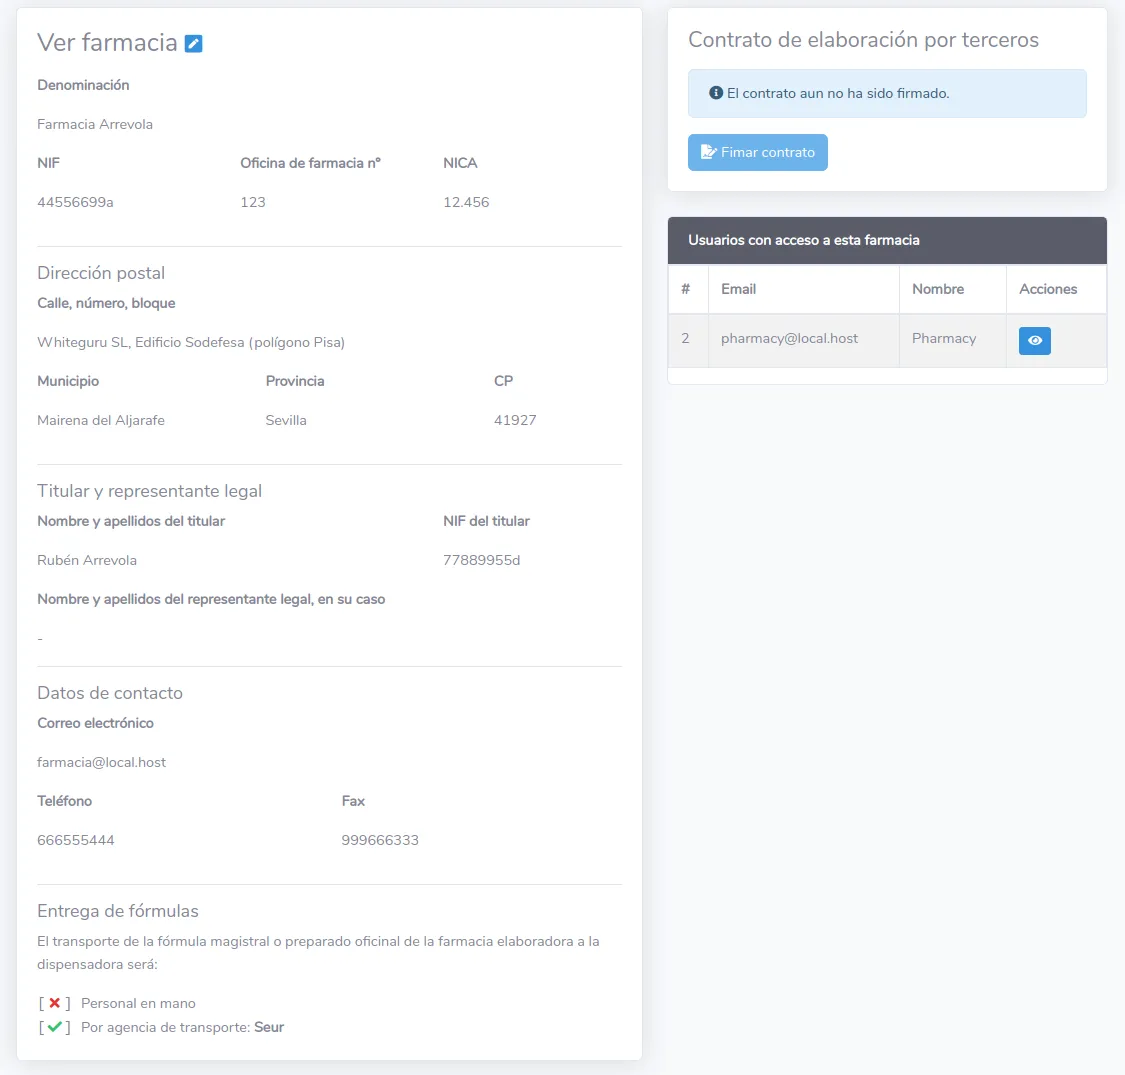Screen dimensions: 1125x1075
Task: Click the # column header in users table
Action: tap(686, 289)
